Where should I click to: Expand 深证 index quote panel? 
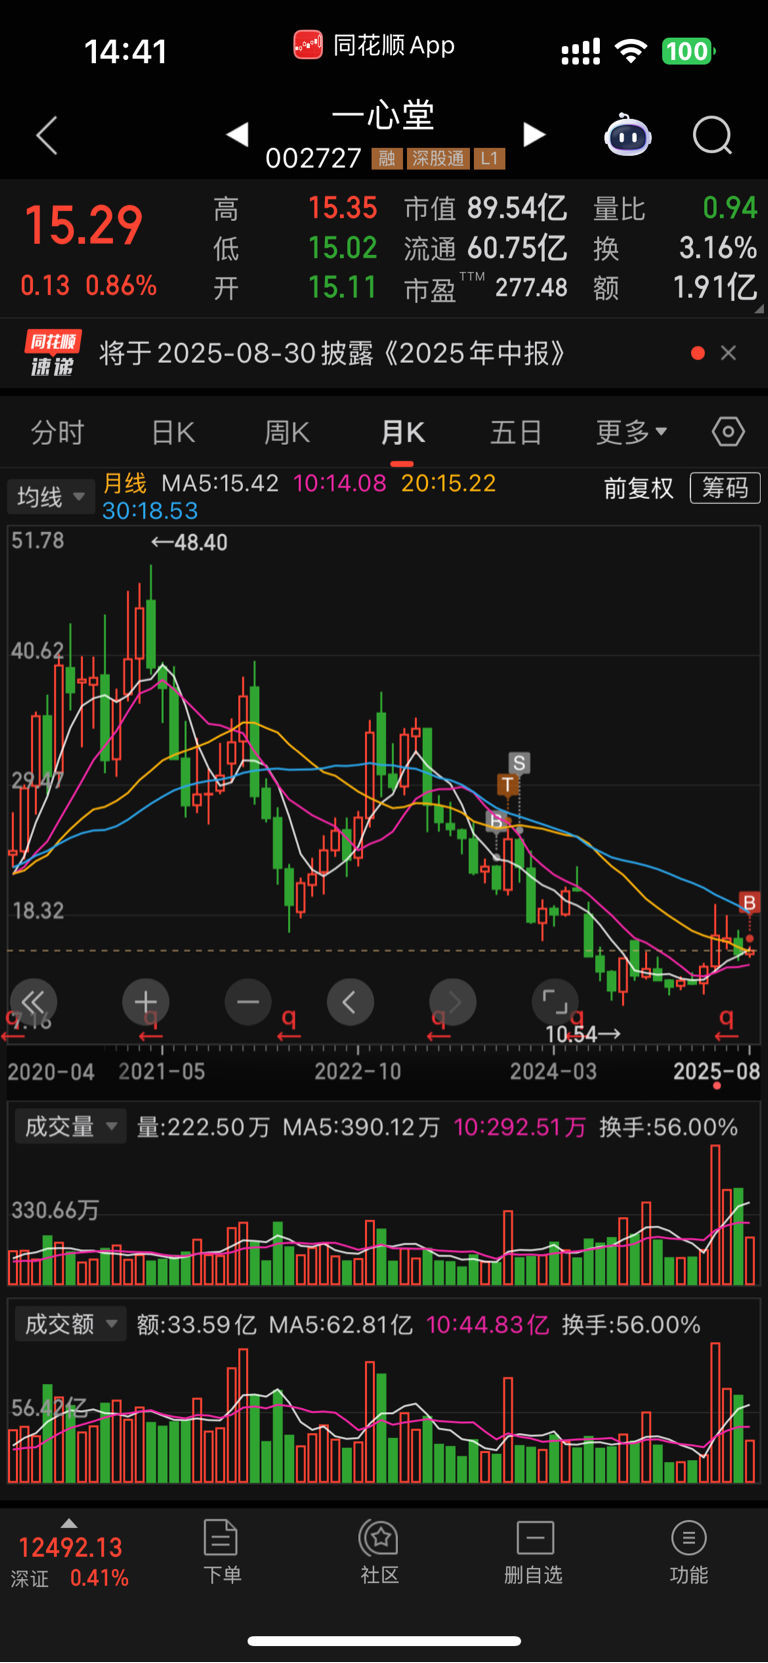[x=69, y=1554]
